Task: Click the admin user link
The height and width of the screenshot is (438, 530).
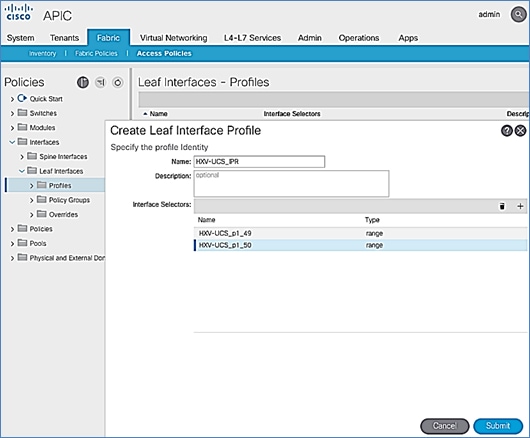Action: click(489, 15)
